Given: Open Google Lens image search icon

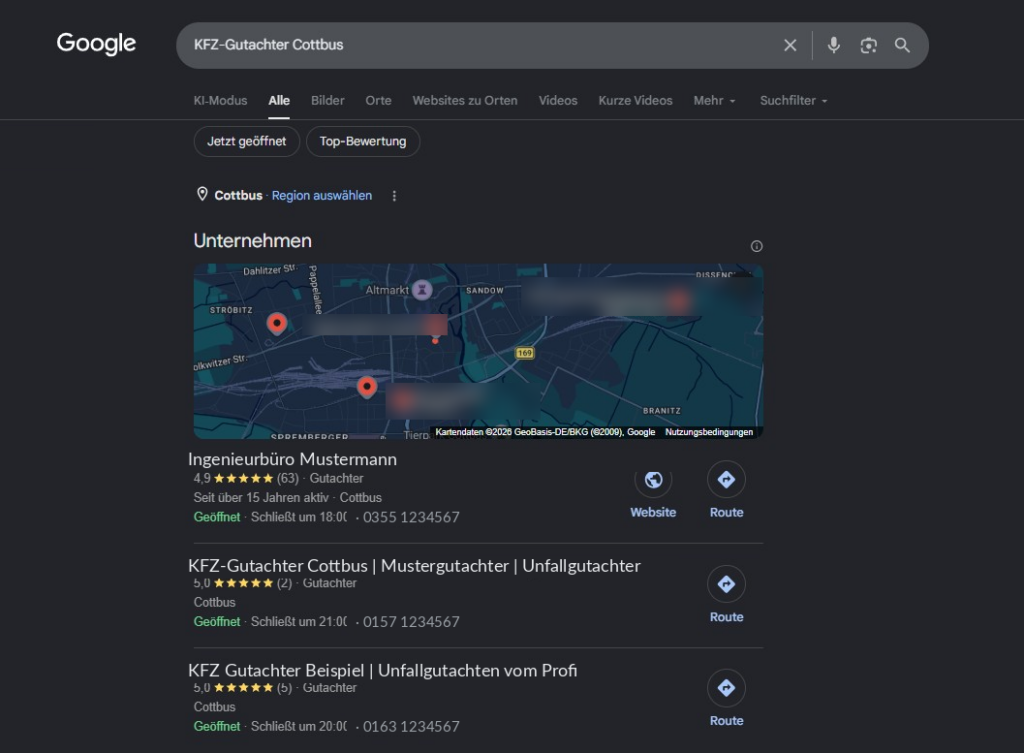Looking at the screenshot, I should pyautogui.click(x=868, y=45).
